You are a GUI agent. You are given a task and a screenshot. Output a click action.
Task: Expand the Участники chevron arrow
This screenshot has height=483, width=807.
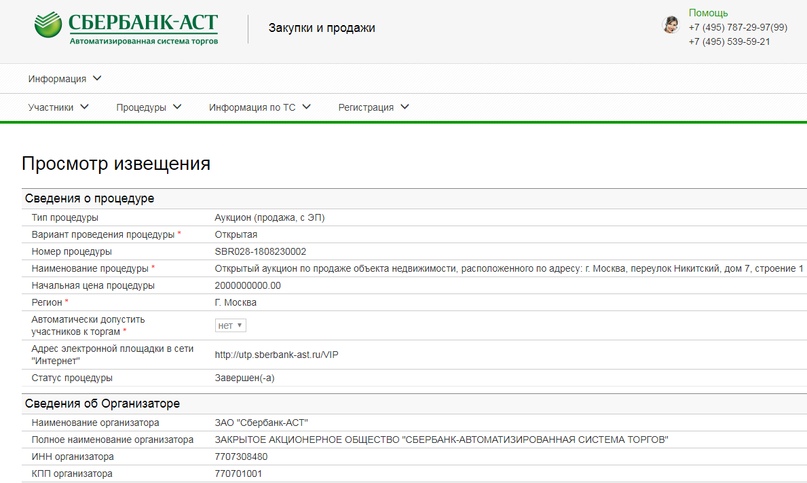click(84, 107)
